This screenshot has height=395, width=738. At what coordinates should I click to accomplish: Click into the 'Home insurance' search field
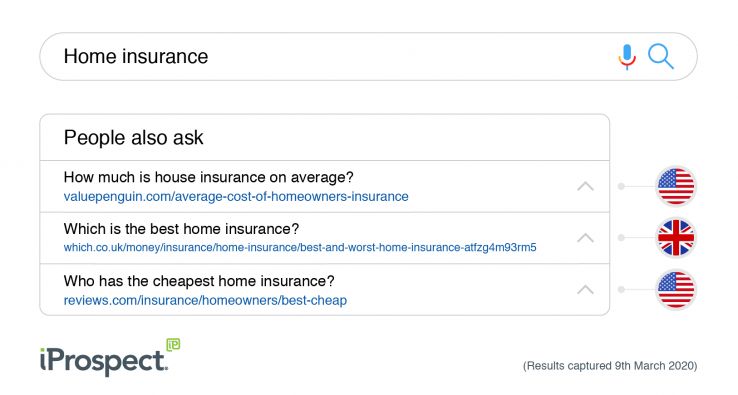[x=368, y=56]
